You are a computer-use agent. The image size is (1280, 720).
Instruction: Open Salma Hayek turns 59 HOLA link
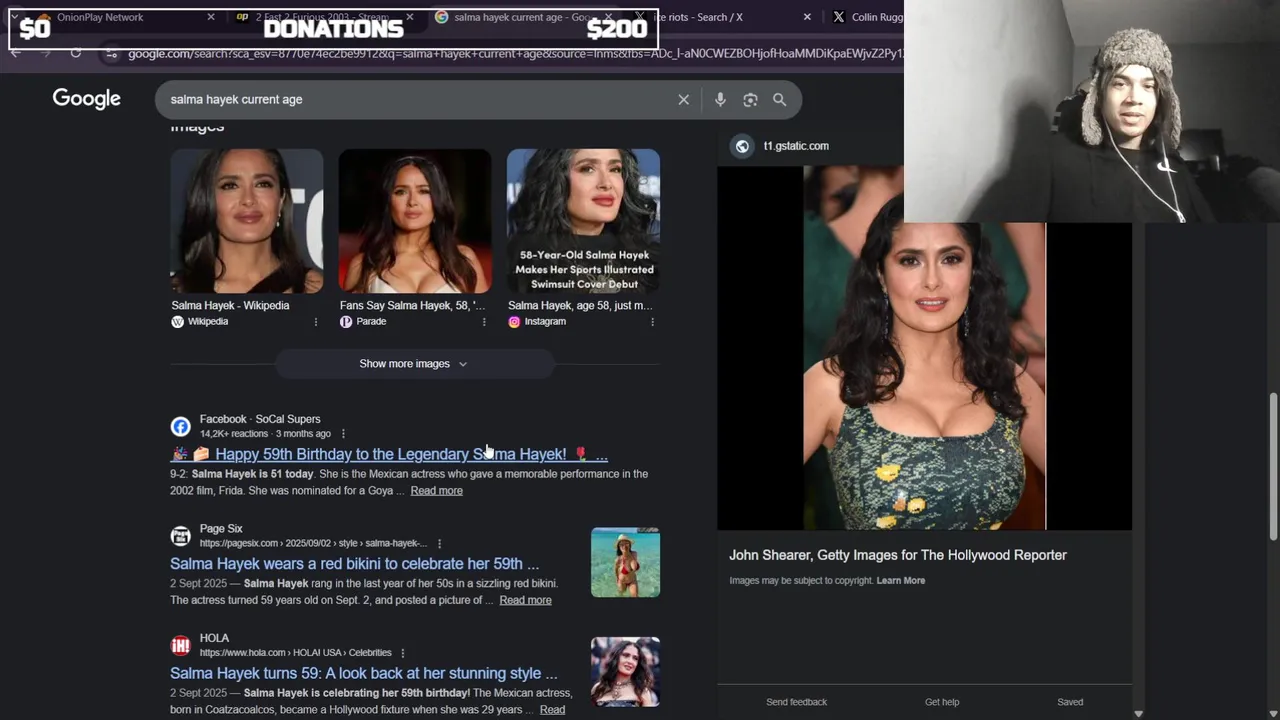click(364, 673)
